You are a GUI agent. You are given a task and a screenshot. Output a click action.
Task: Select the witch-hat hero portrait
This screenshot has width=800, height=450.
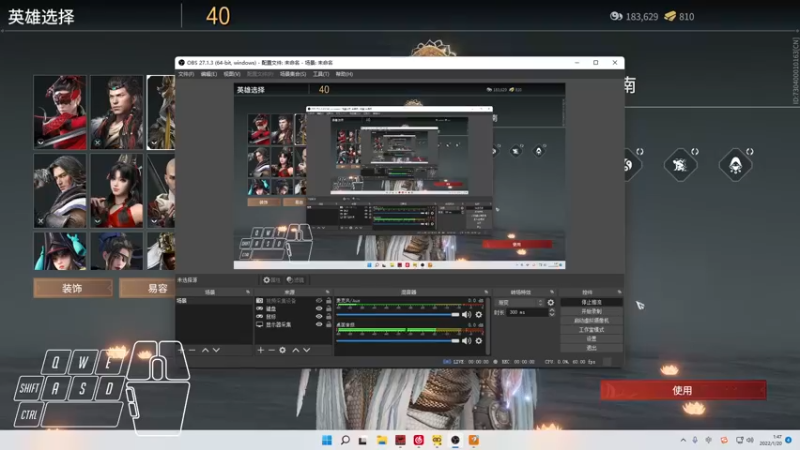60,251
